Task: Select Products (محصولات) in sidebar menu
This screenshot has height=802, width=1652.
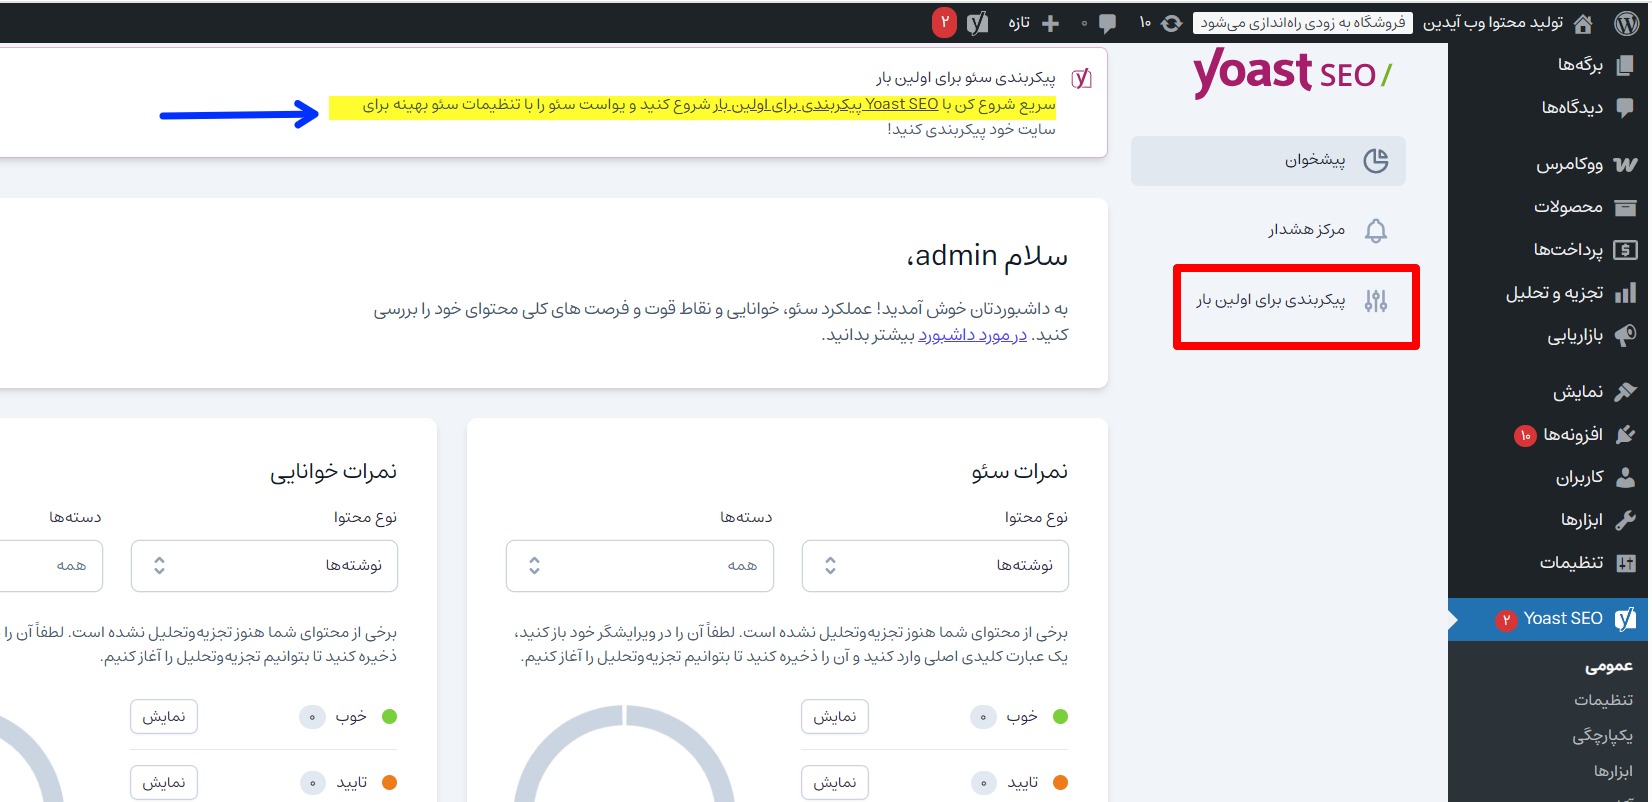Action: tap(1568, 207)
